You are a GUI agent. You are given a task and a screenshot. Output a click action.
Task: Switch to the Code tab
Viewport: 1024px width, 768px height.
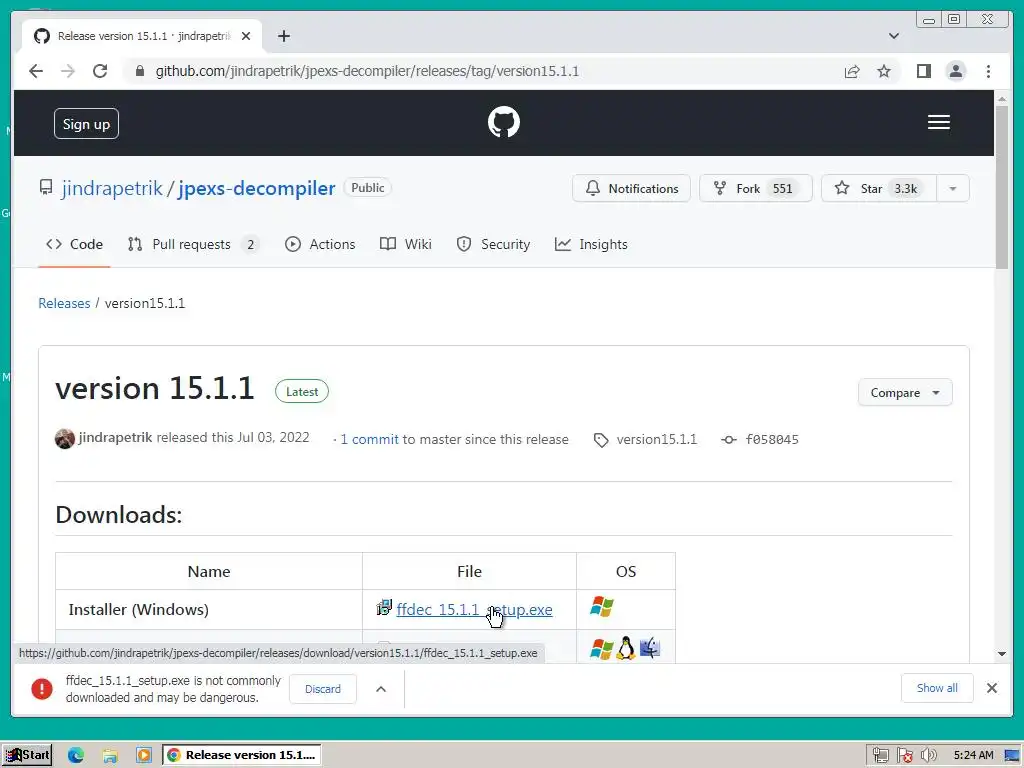click(74, 244)
